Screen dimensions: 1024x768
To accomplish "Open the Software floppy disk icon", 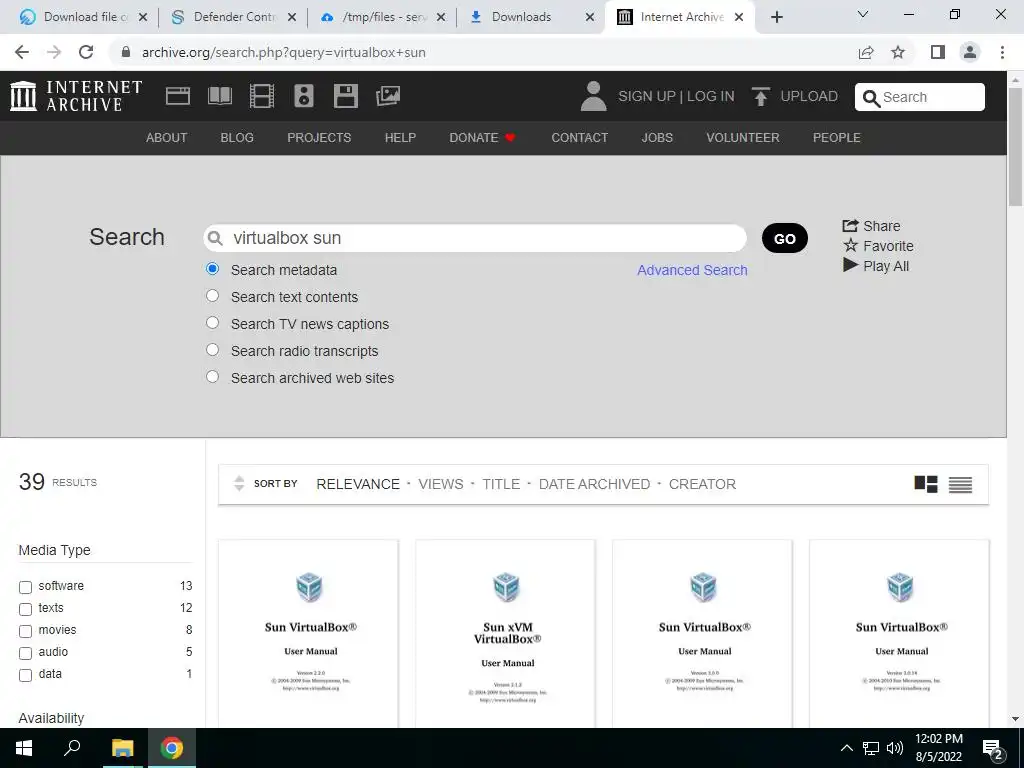I will 345,96.
